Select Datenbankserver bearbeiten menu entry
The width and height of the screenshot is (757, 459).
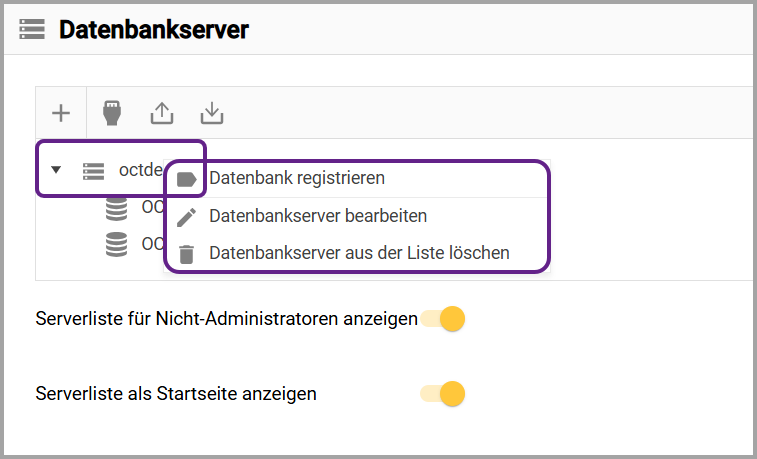click(x=318, y=216)
